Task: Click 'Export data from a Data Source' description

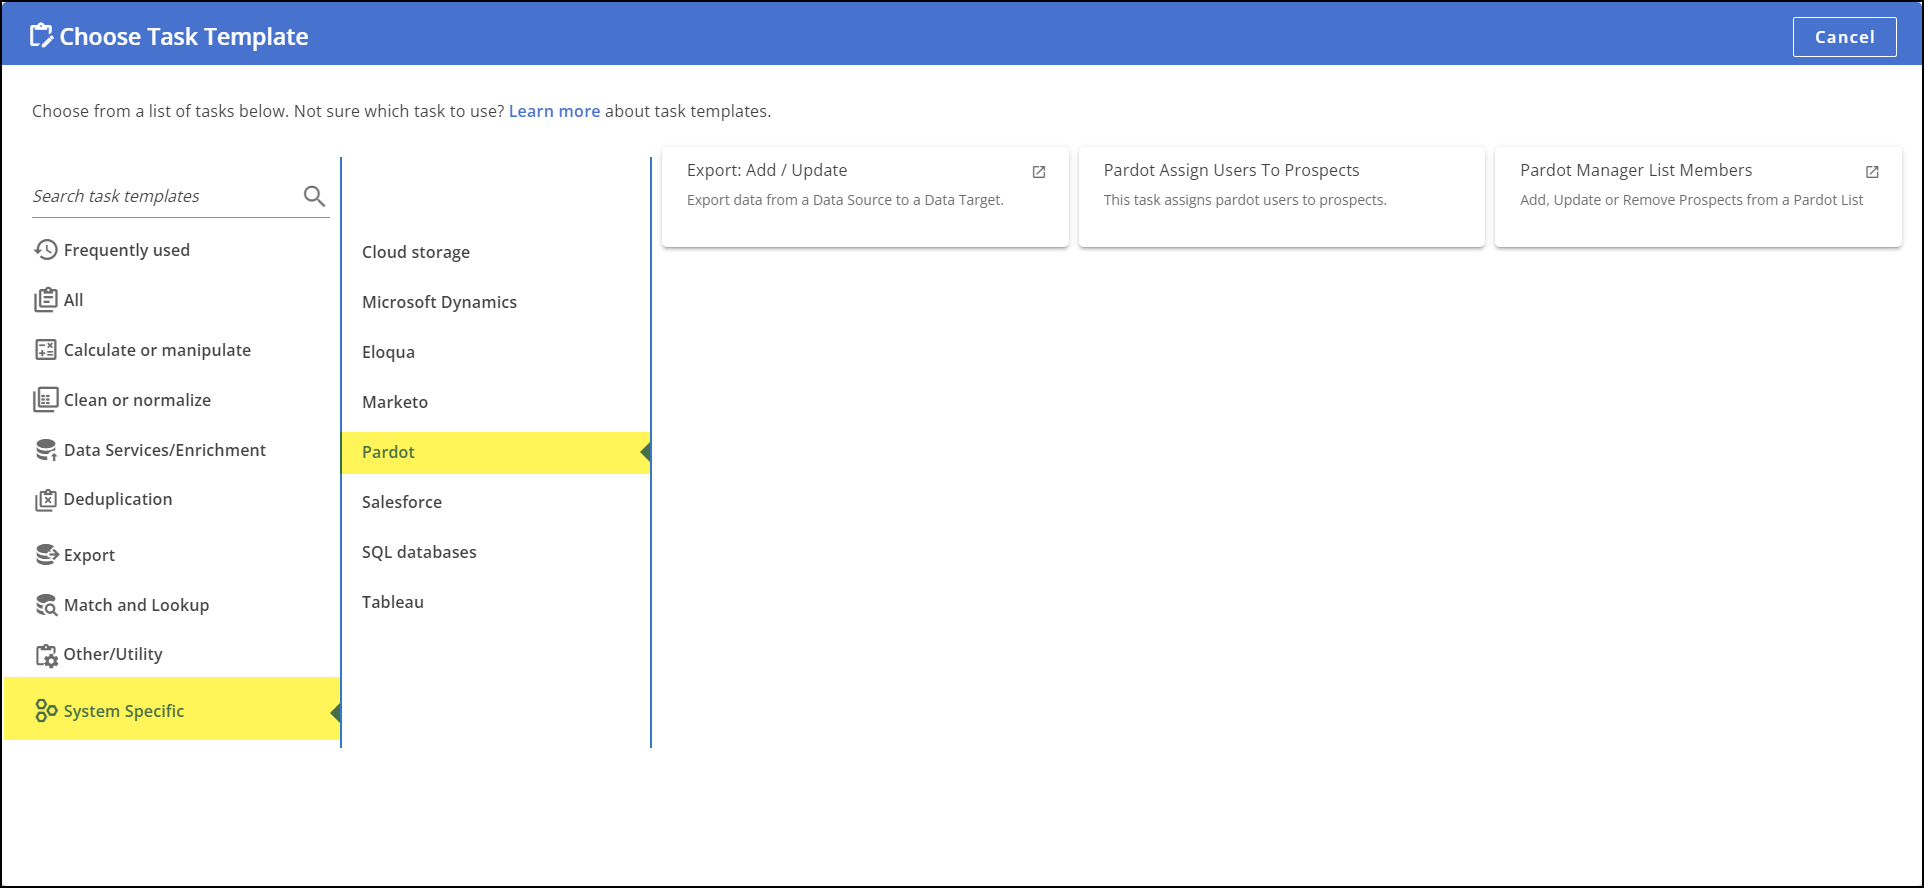Action: coord(845,200)
